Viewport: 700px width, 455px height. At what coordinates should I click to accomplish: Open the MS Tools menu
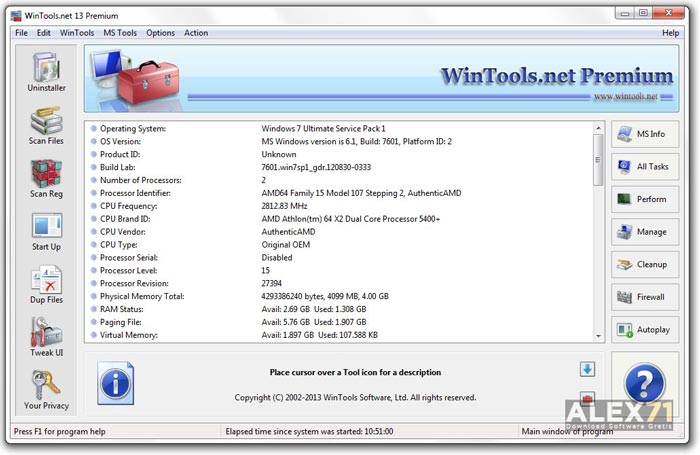(120, 33)
